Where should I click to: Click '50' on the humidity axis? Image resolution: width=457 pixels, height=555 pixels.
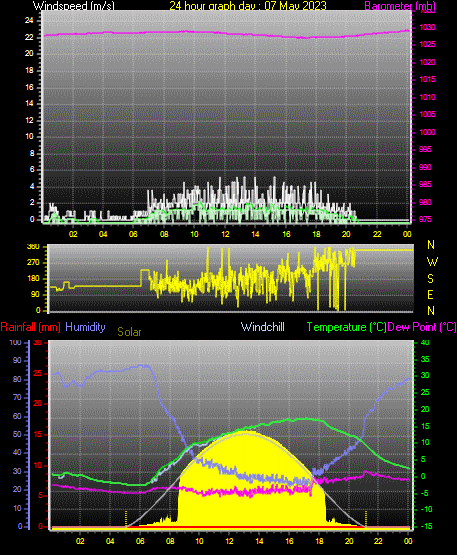pos(17,435)
